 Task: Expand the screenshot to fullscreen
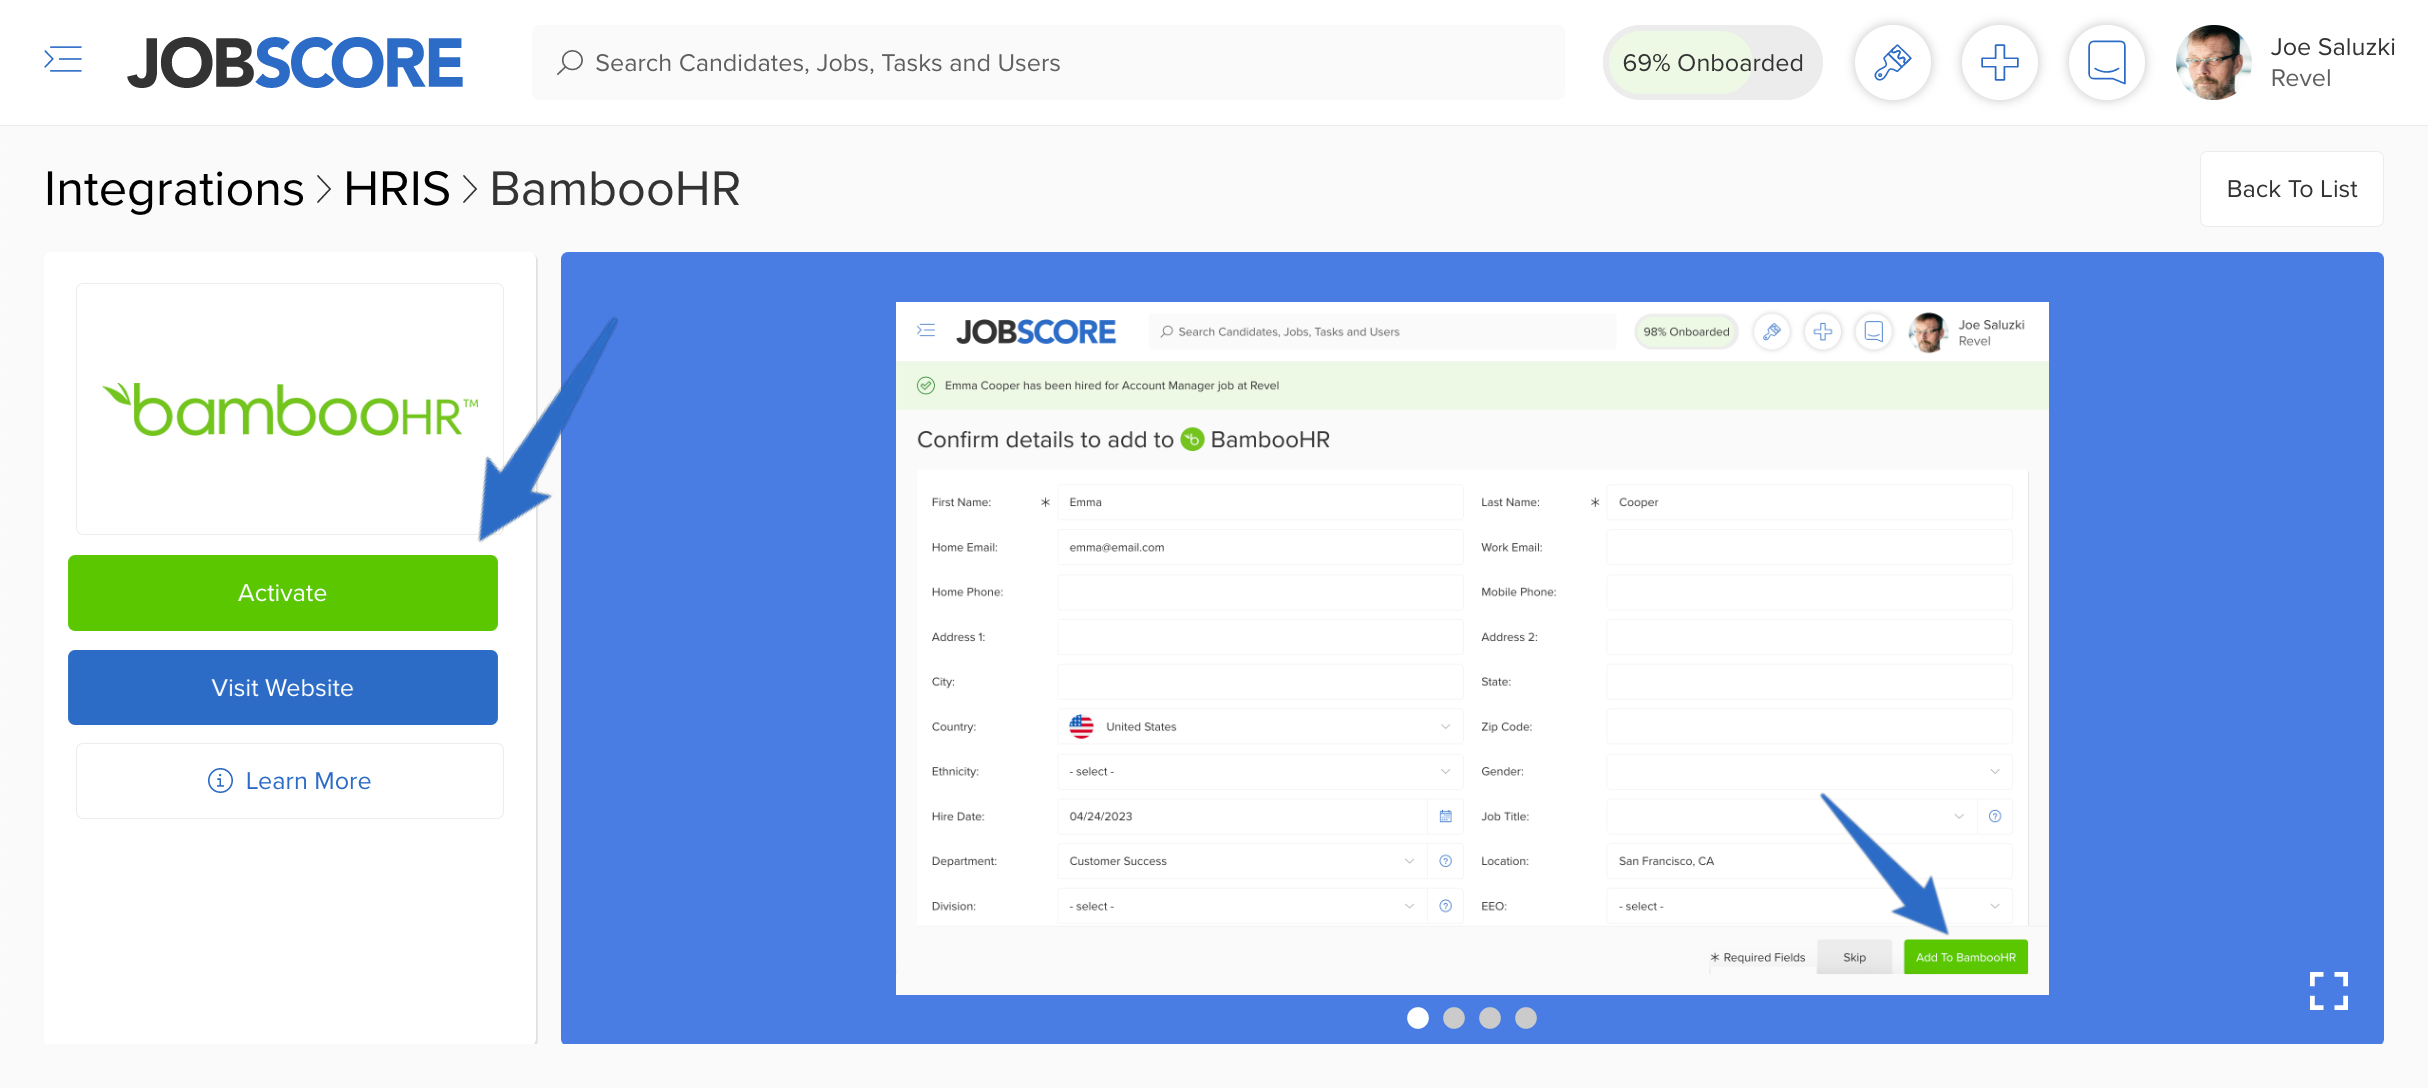point(2328,991)
